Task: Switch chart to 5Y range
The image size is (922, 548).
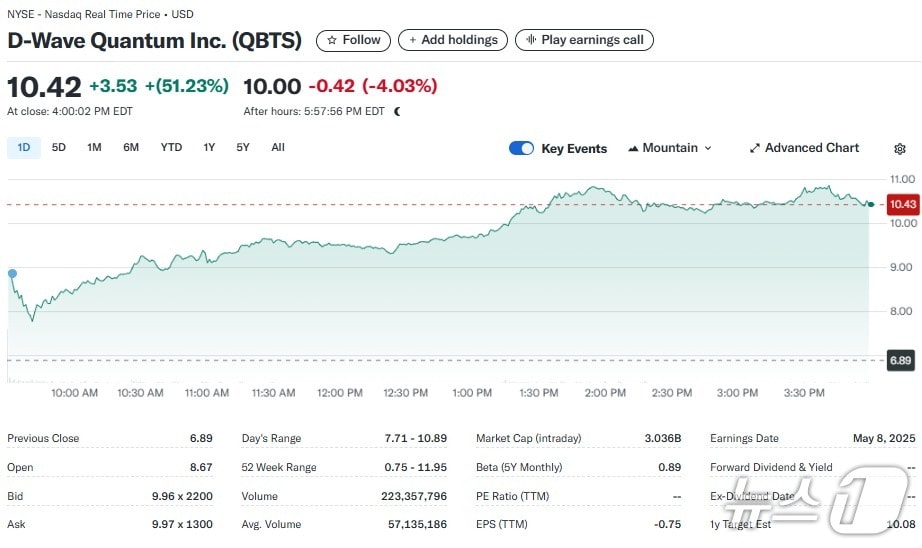Action: (243, 148)
